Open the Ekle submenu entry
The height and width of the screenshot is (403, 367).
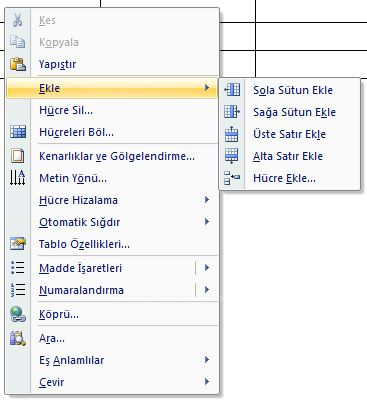112,88
